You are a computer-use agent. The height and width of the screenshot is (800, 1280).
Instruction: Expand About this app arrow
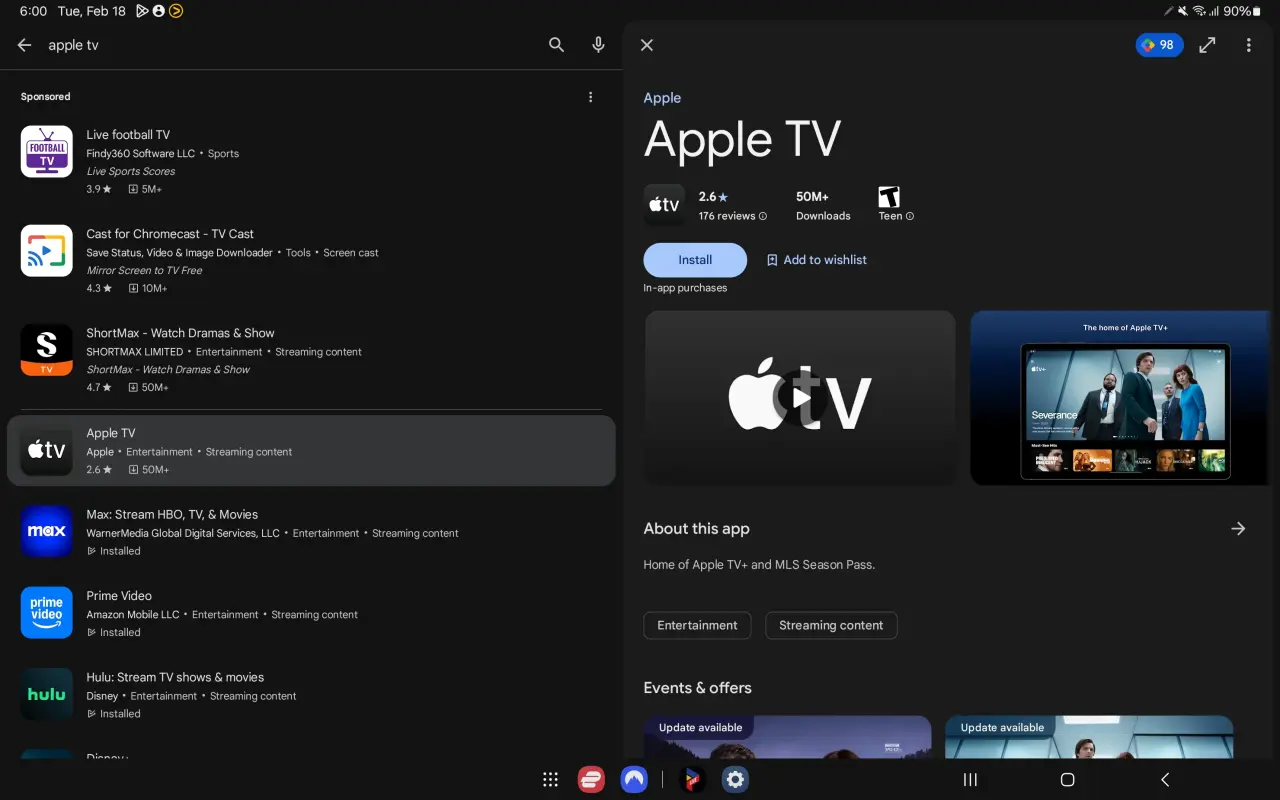1238,528
